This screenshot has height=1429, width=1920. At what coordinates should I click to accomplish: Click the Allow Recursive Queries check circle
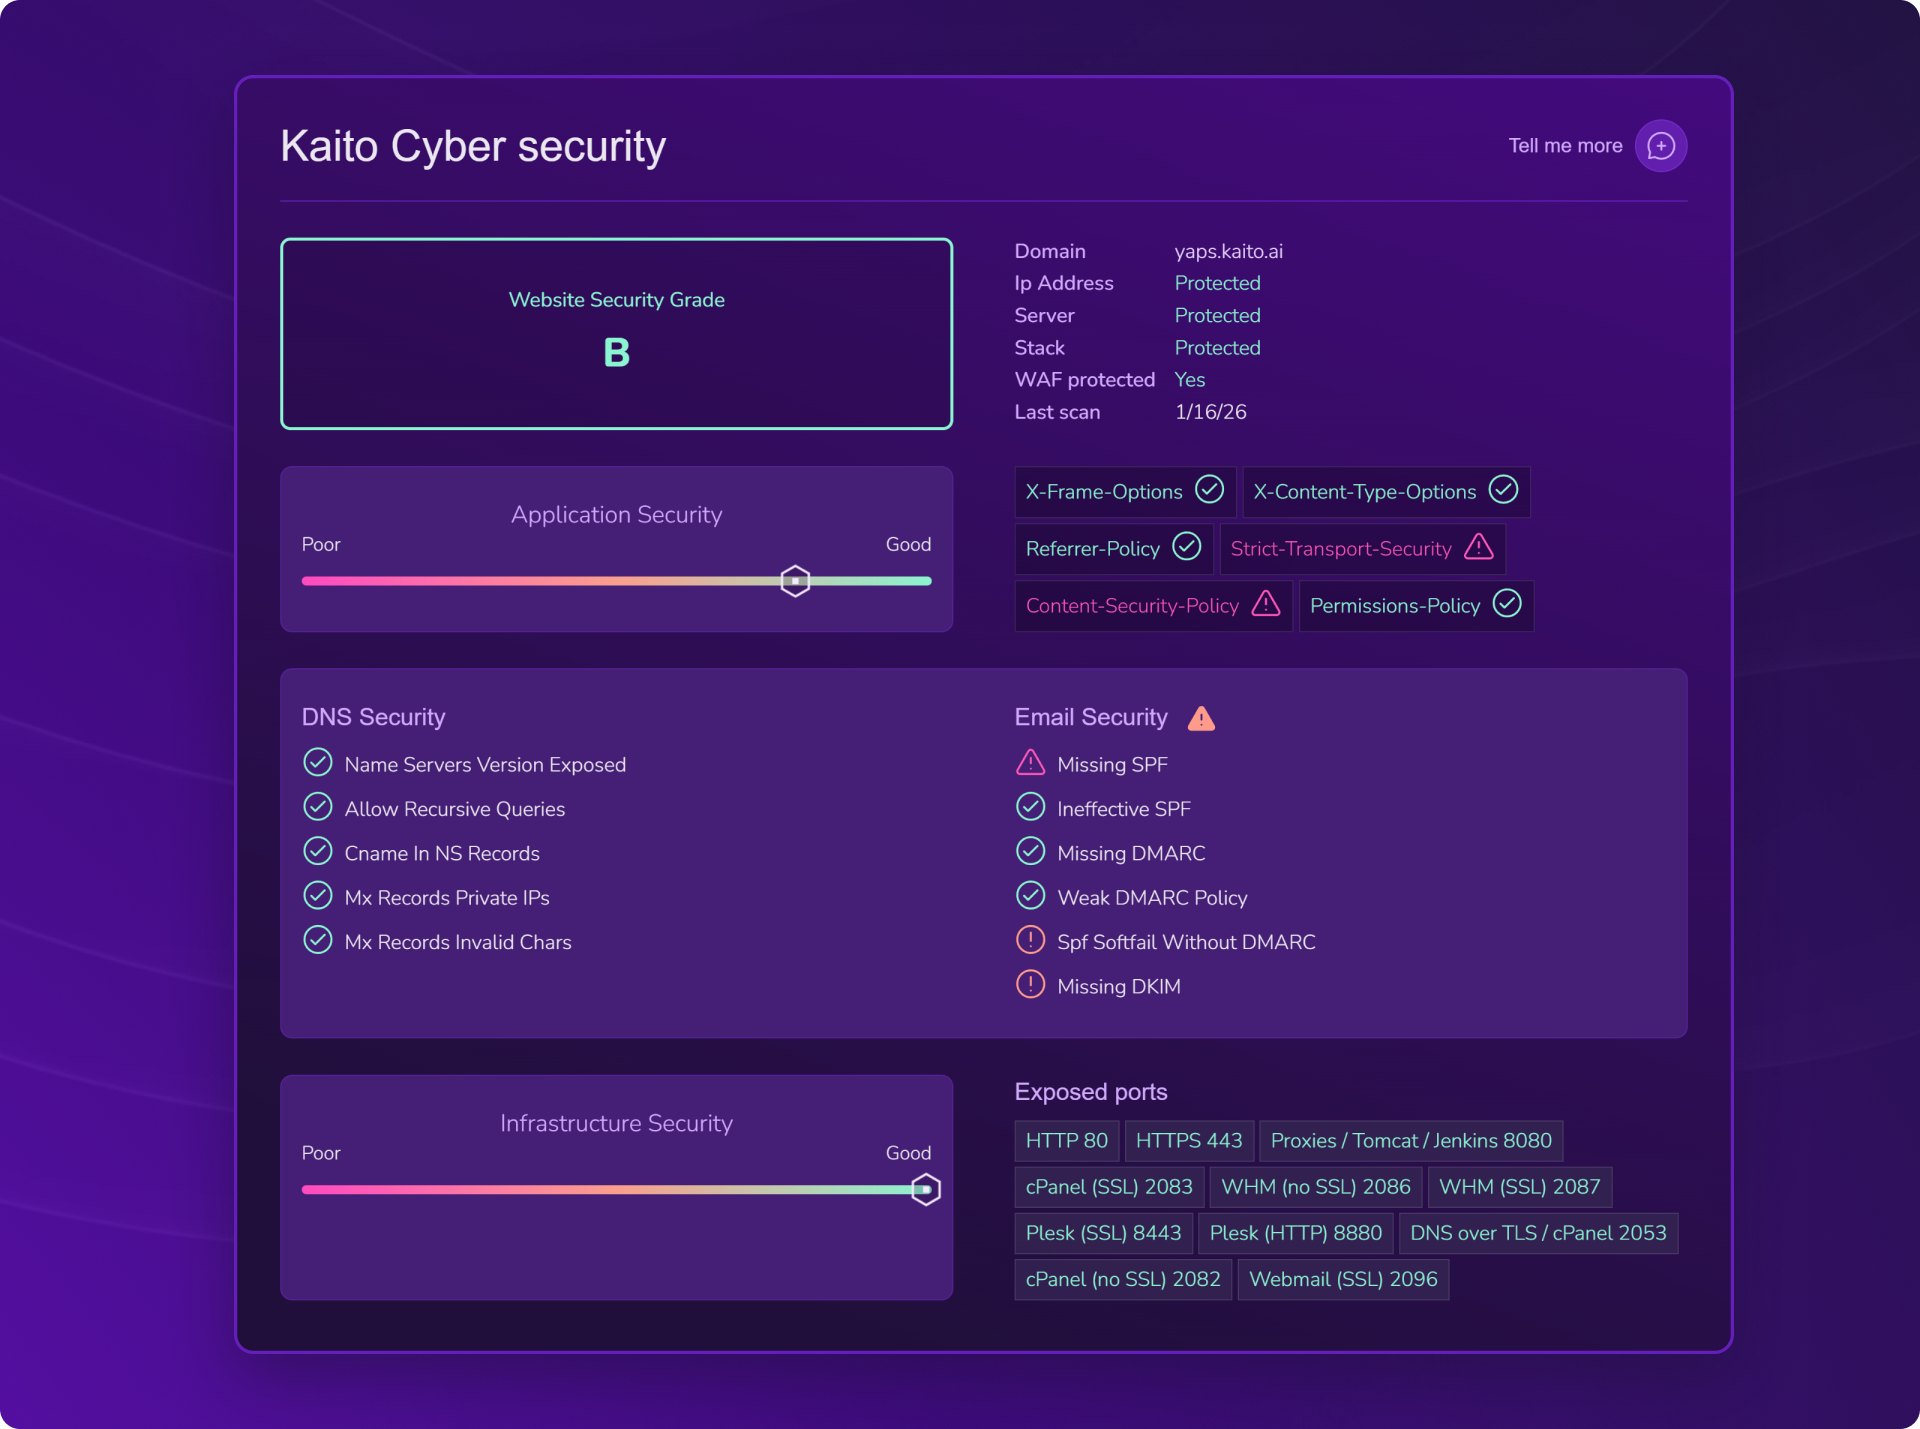[x=318, y=807]
